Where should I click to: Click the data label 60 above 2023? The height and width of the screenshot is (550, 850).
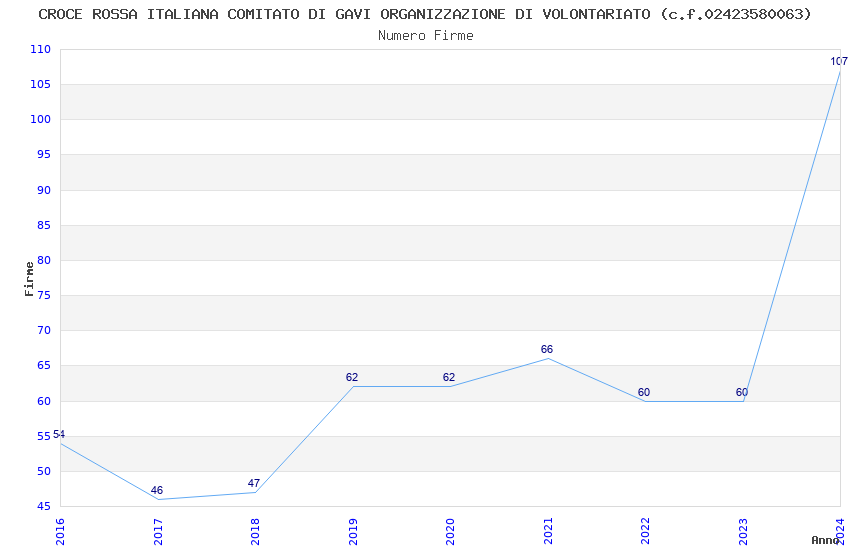(742, 392)
